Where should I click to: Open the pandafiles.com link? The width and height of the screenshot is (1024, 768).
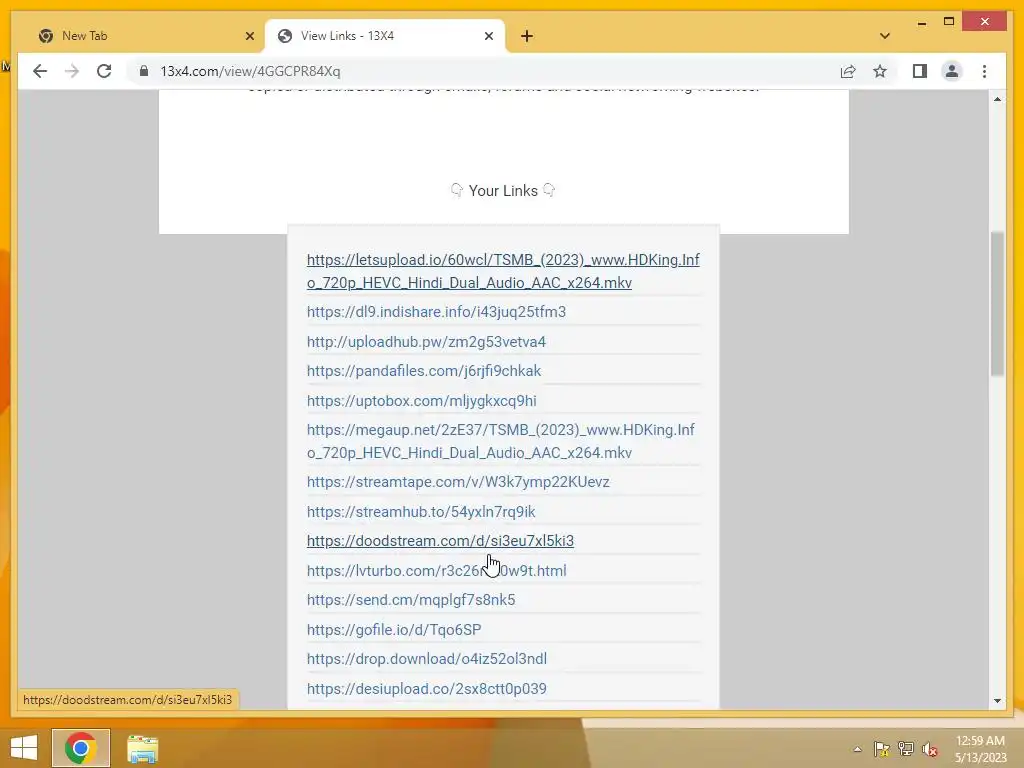424,371
